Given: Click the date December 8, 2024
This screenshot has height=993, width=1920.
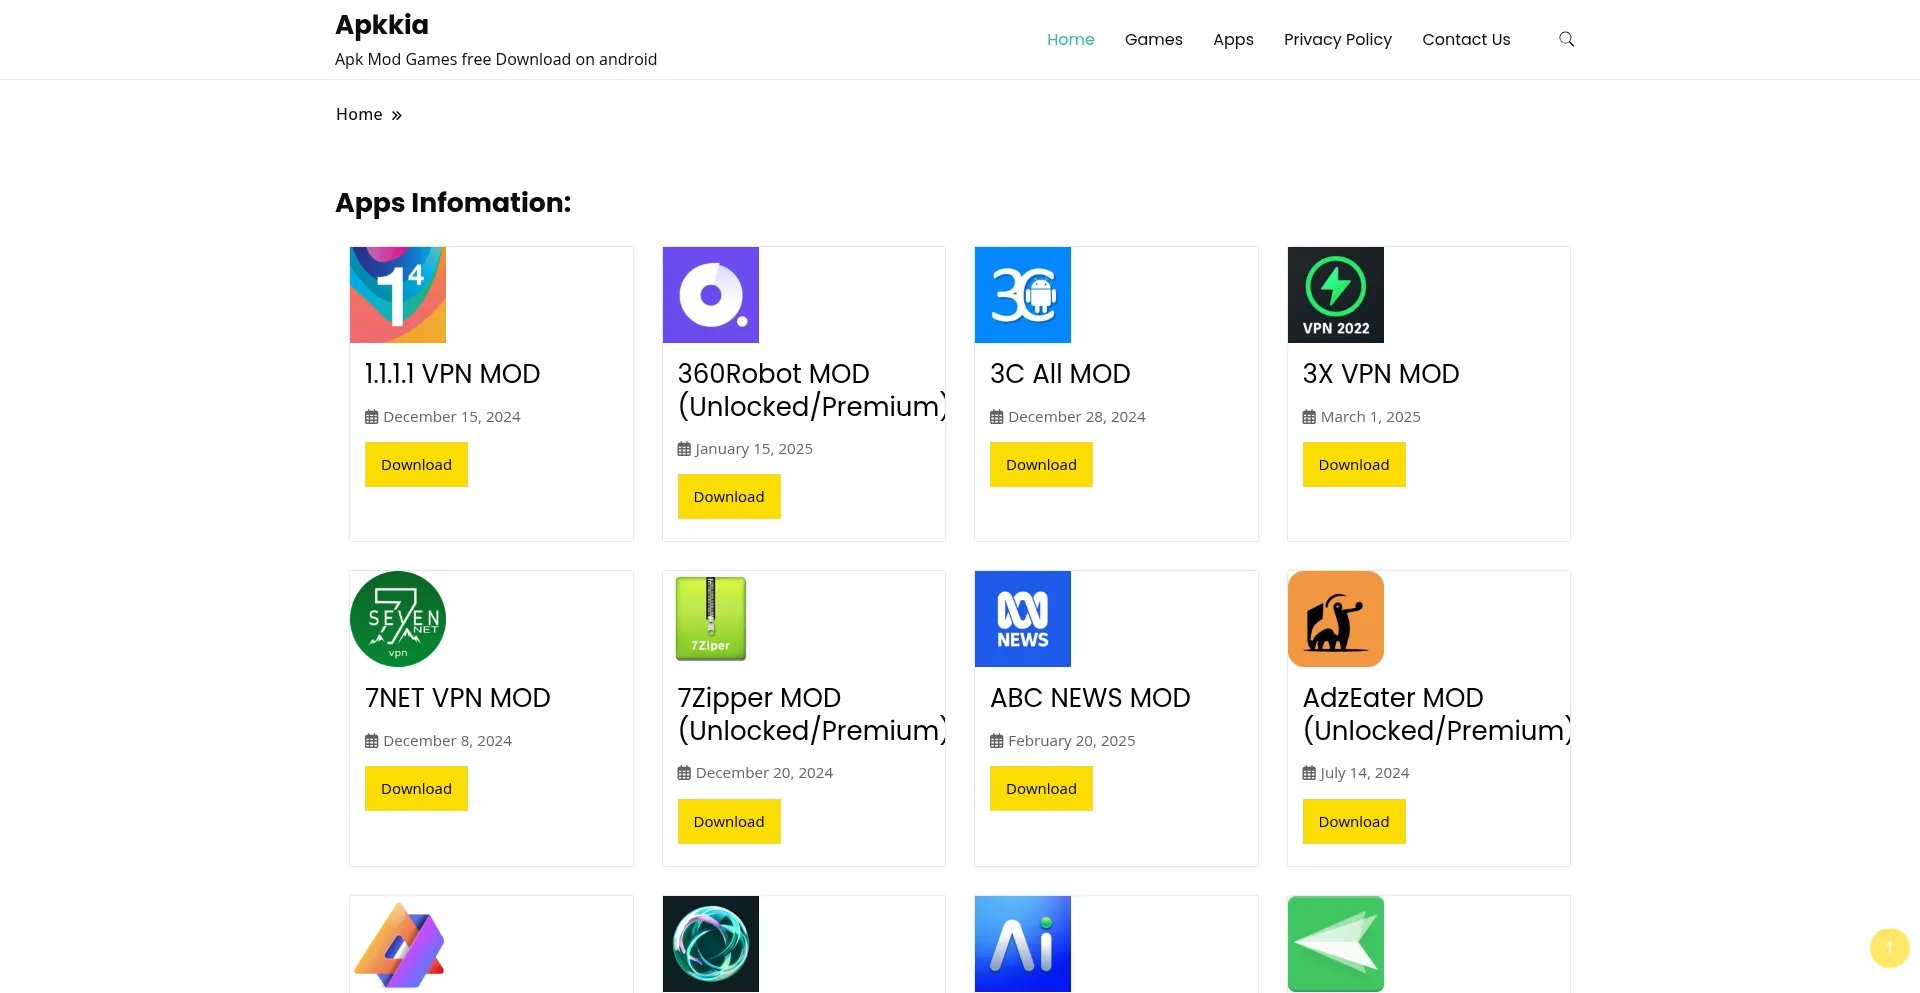Looking at the screenshot, I should tap(447, 741).
